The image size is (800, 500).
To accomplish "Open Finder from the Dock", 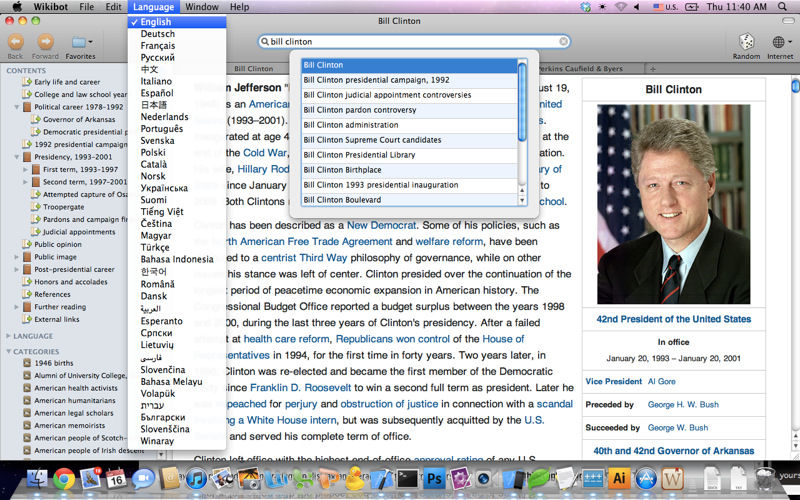I will (x=37, y=479).
